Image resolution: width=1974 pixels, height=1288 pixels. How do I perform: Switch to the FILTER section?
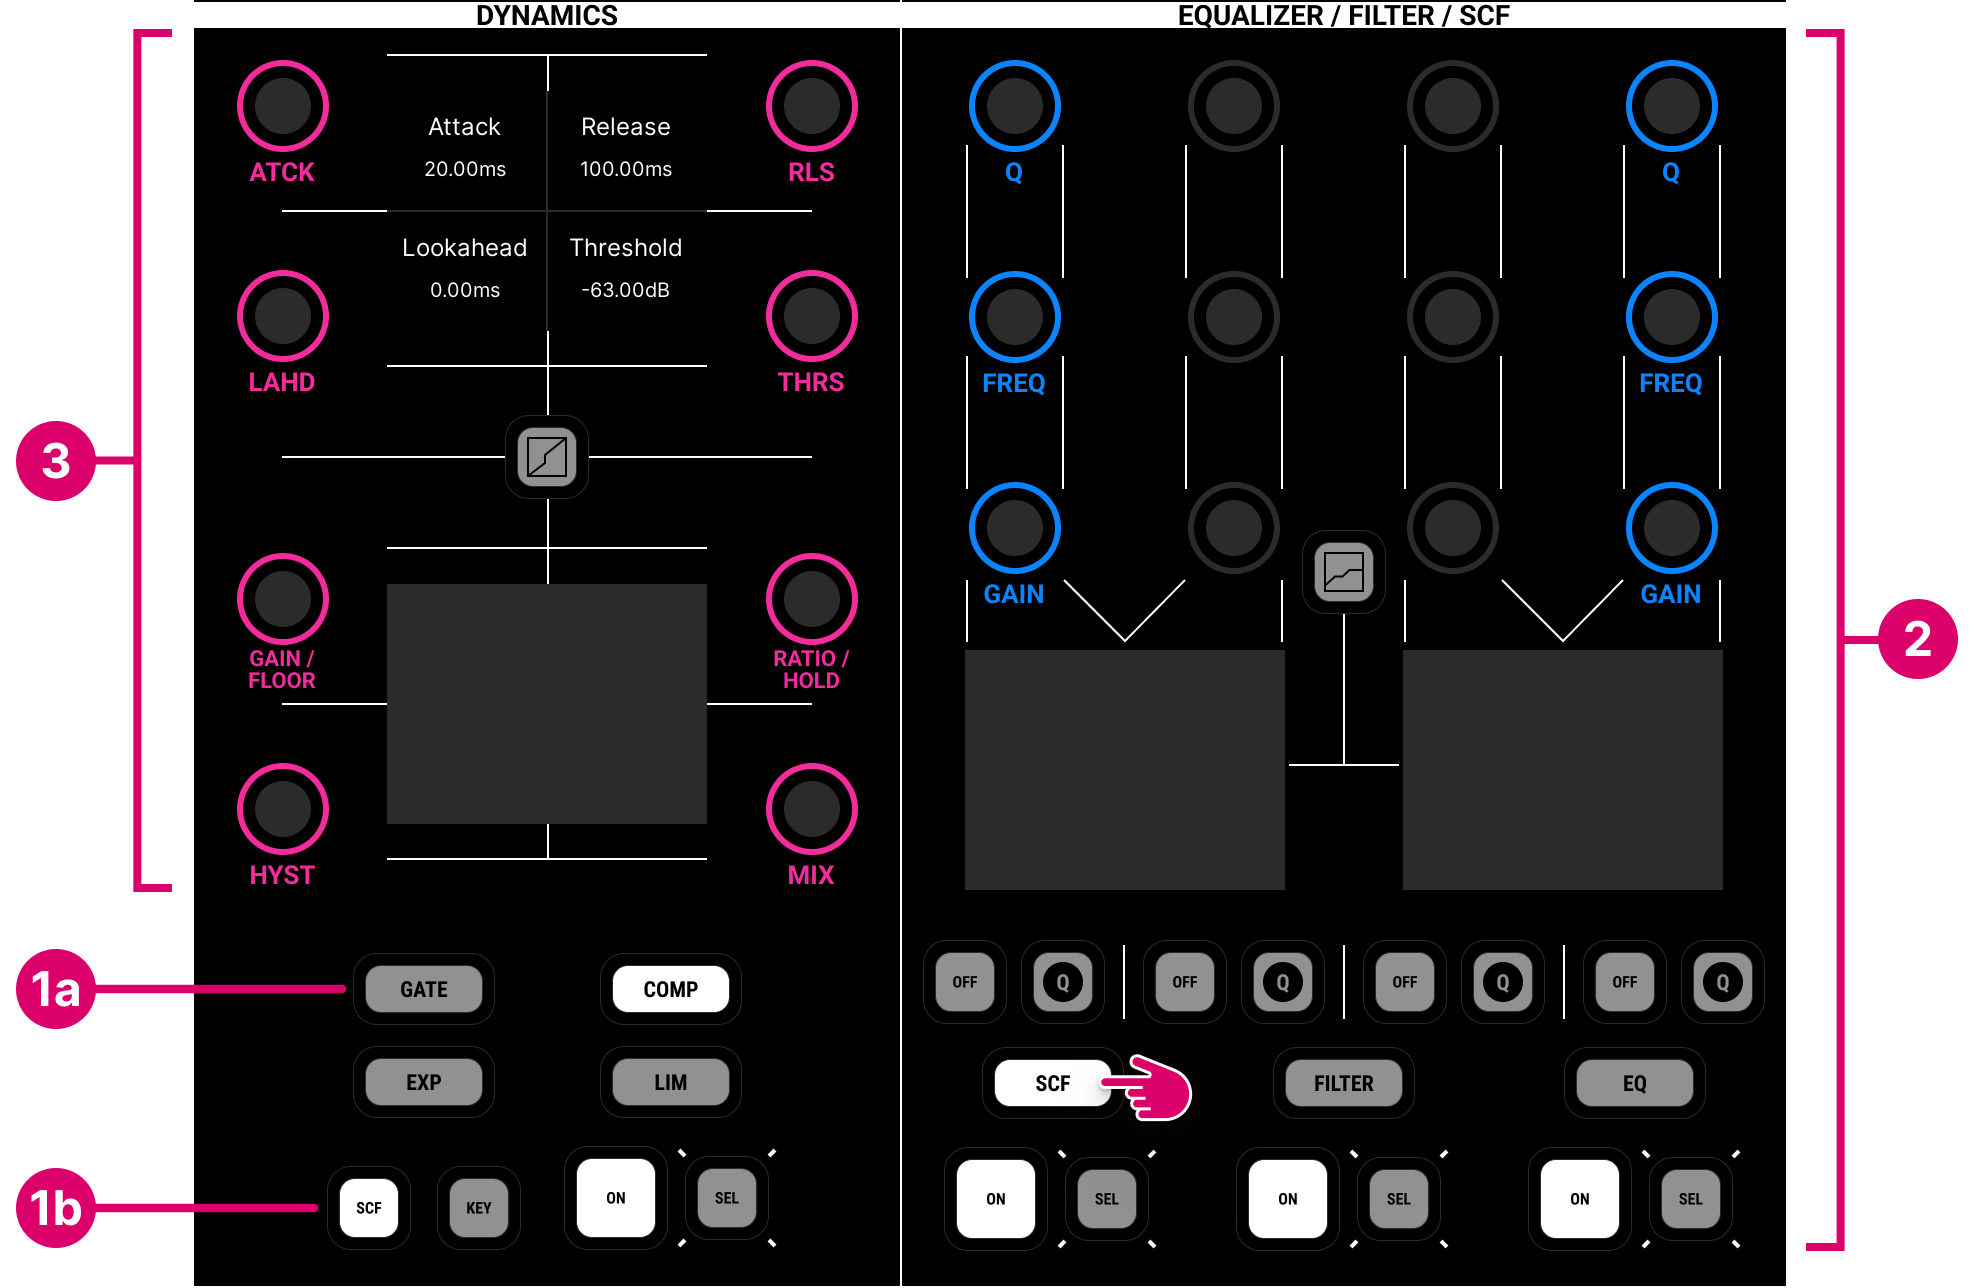tap(1343, 1084)
